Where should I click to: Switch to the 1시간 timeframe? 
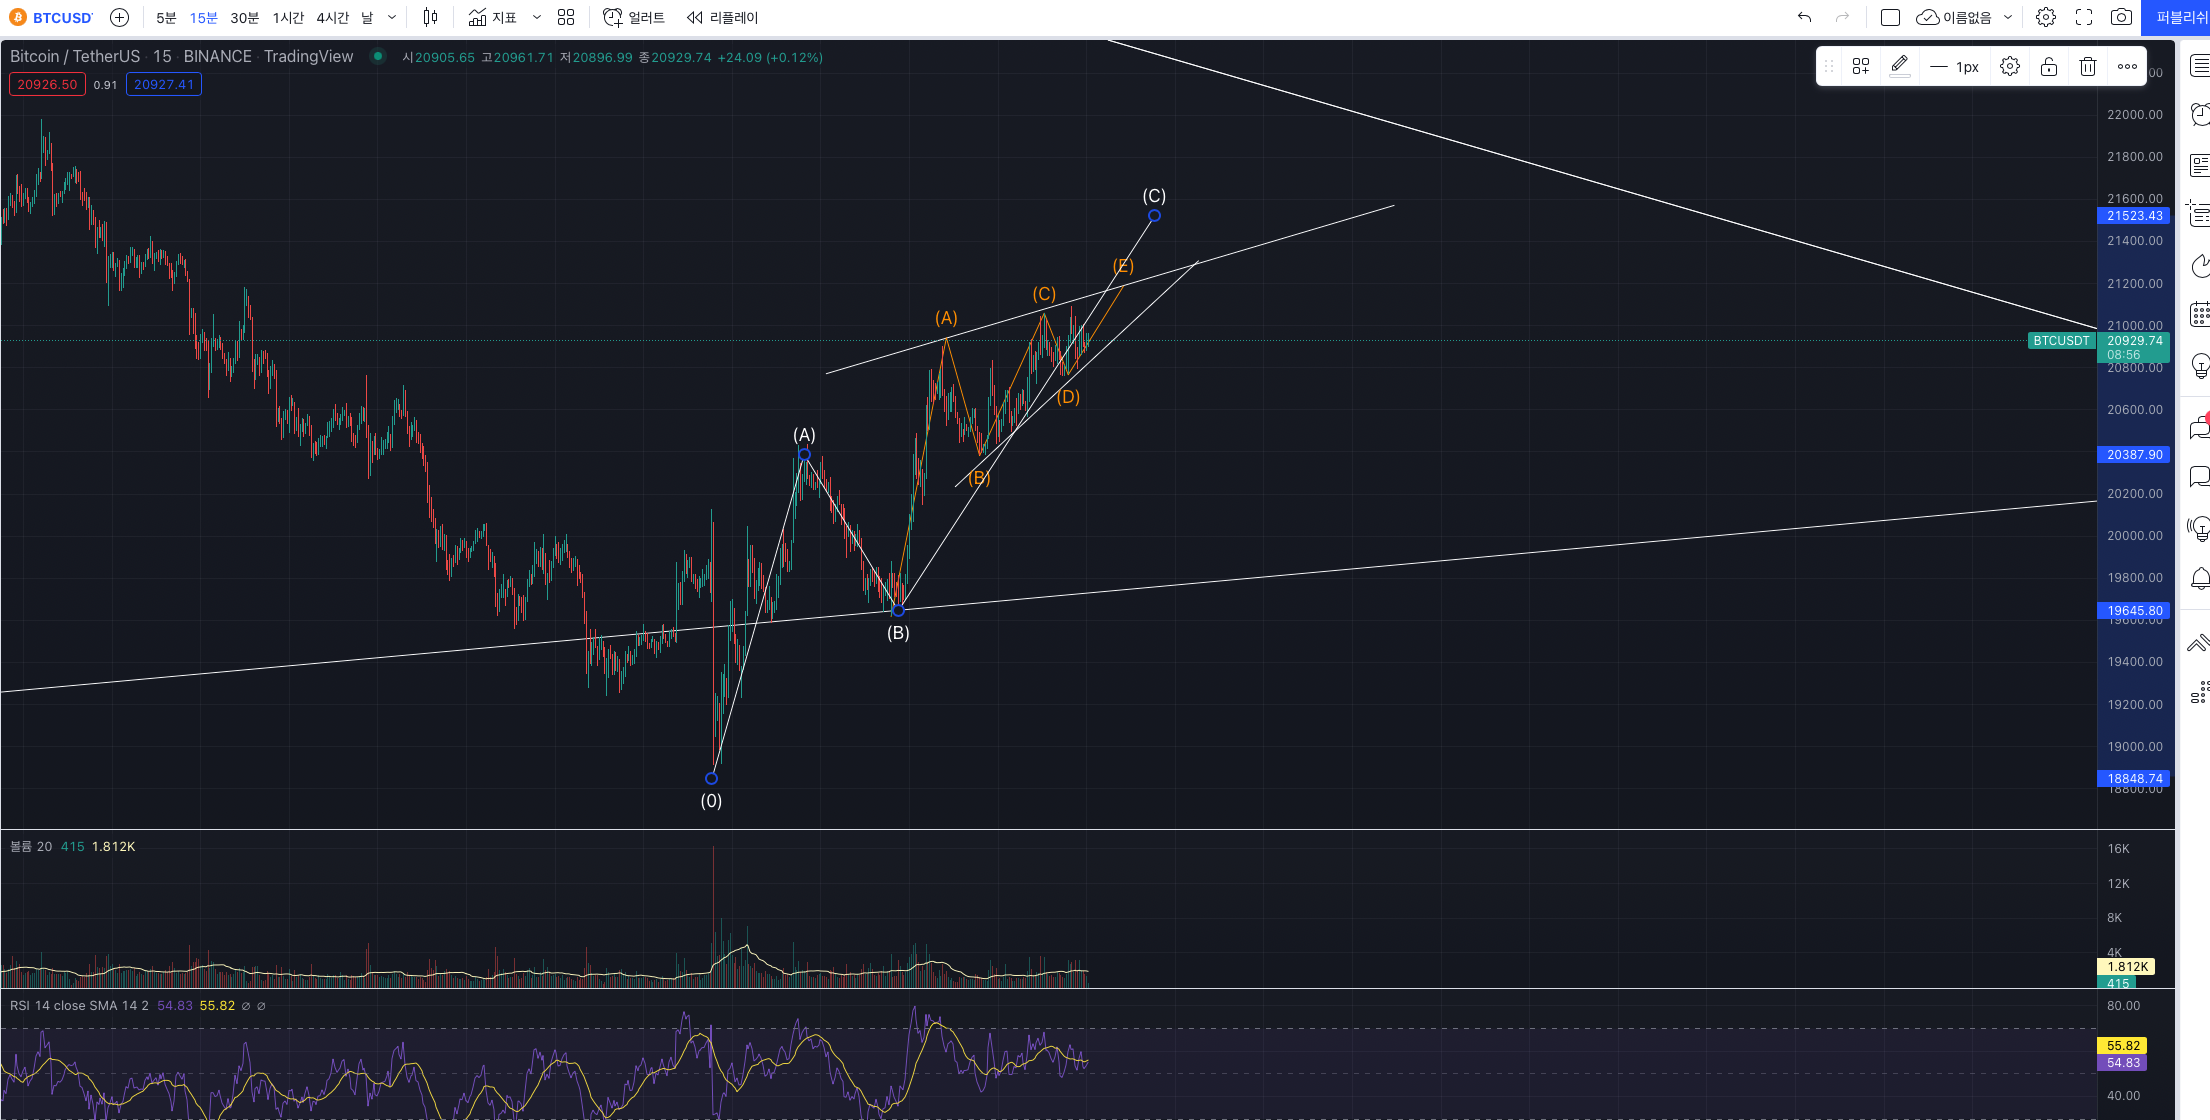click(x=288, y=18)
